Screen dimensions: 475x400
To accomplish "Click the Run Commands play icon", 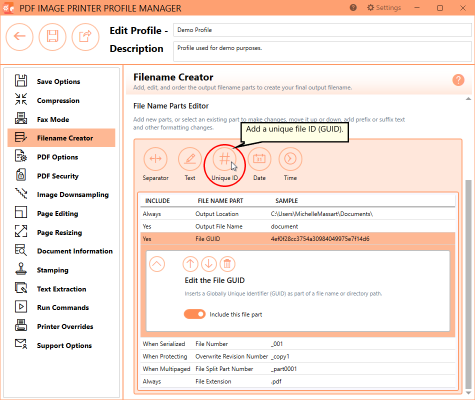I will (21, 307).
